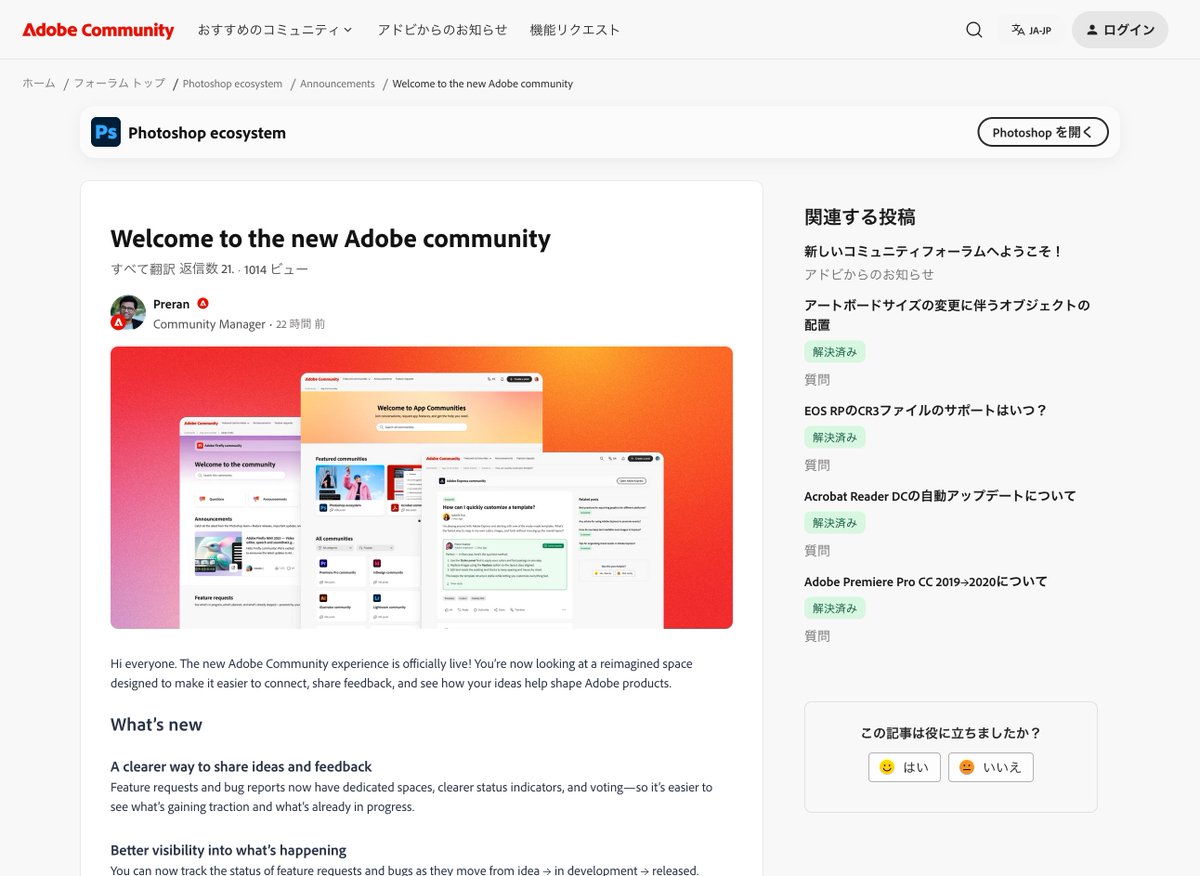Screen dimensions: 1200x876
Task: Click Better visibility into what's happening heading
Action: (x=229, y=851)
